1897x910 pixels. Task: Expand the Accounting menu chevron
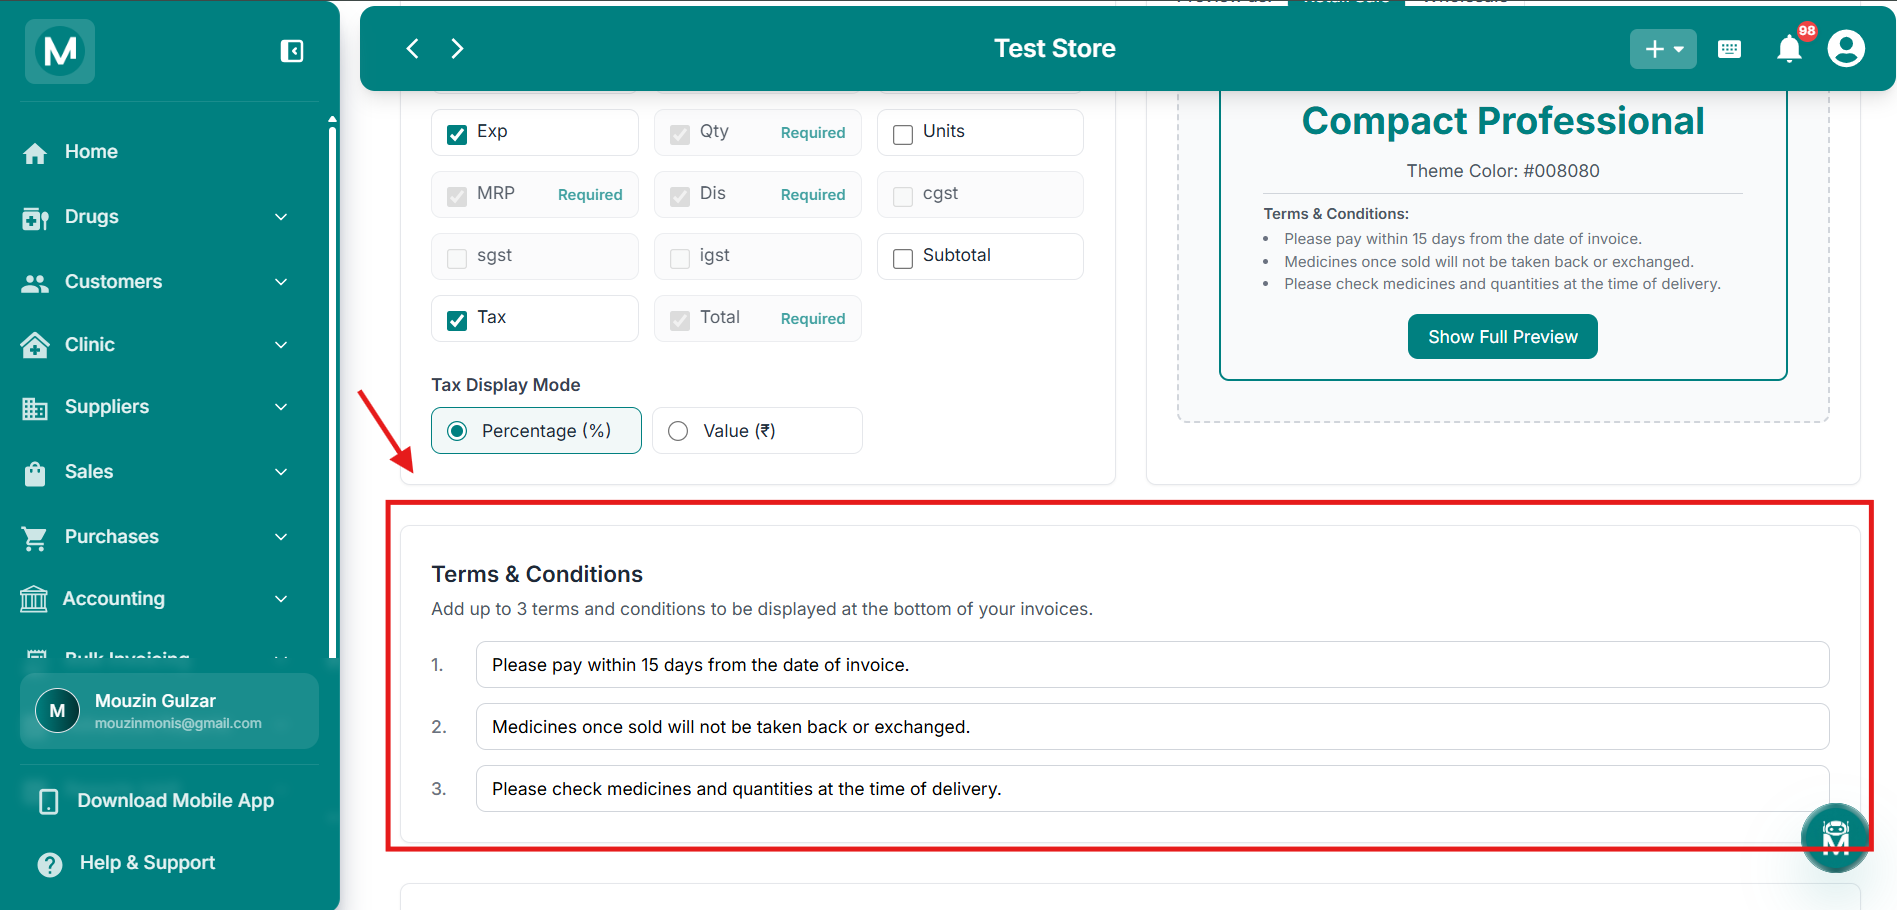[281, 599]
